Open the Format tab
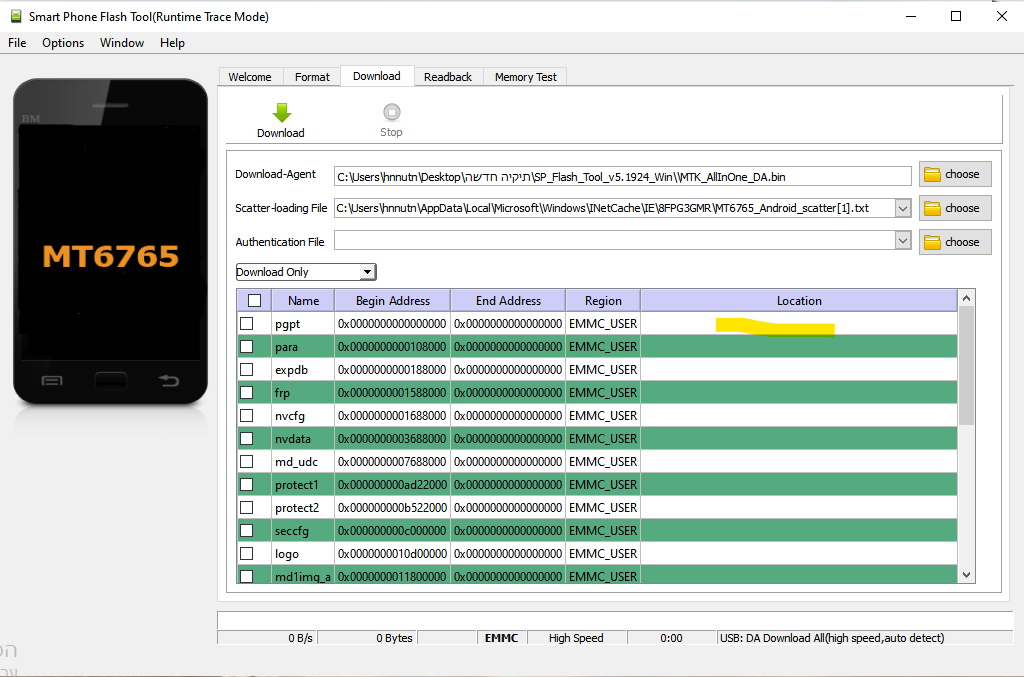The height and width of the screenshot is (677, 1024). tap(312, 77)
